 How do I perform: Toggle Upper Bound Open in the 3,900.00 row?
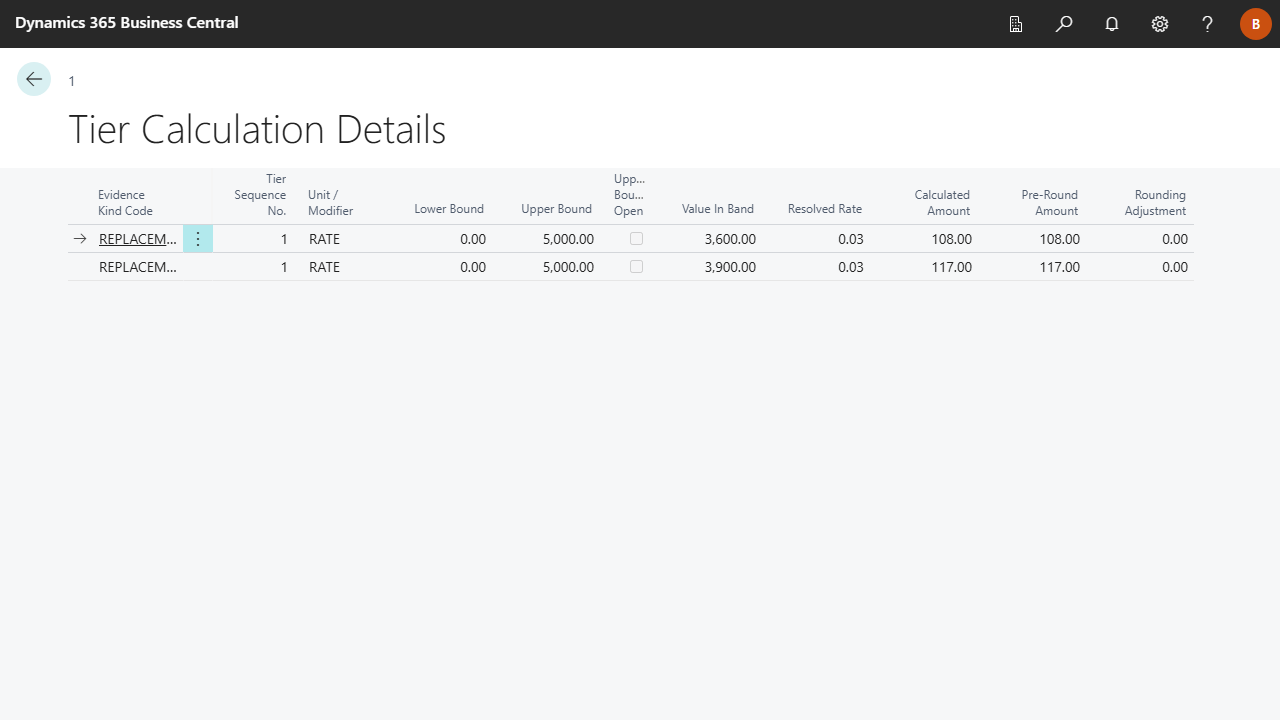(x=636, y=267)
